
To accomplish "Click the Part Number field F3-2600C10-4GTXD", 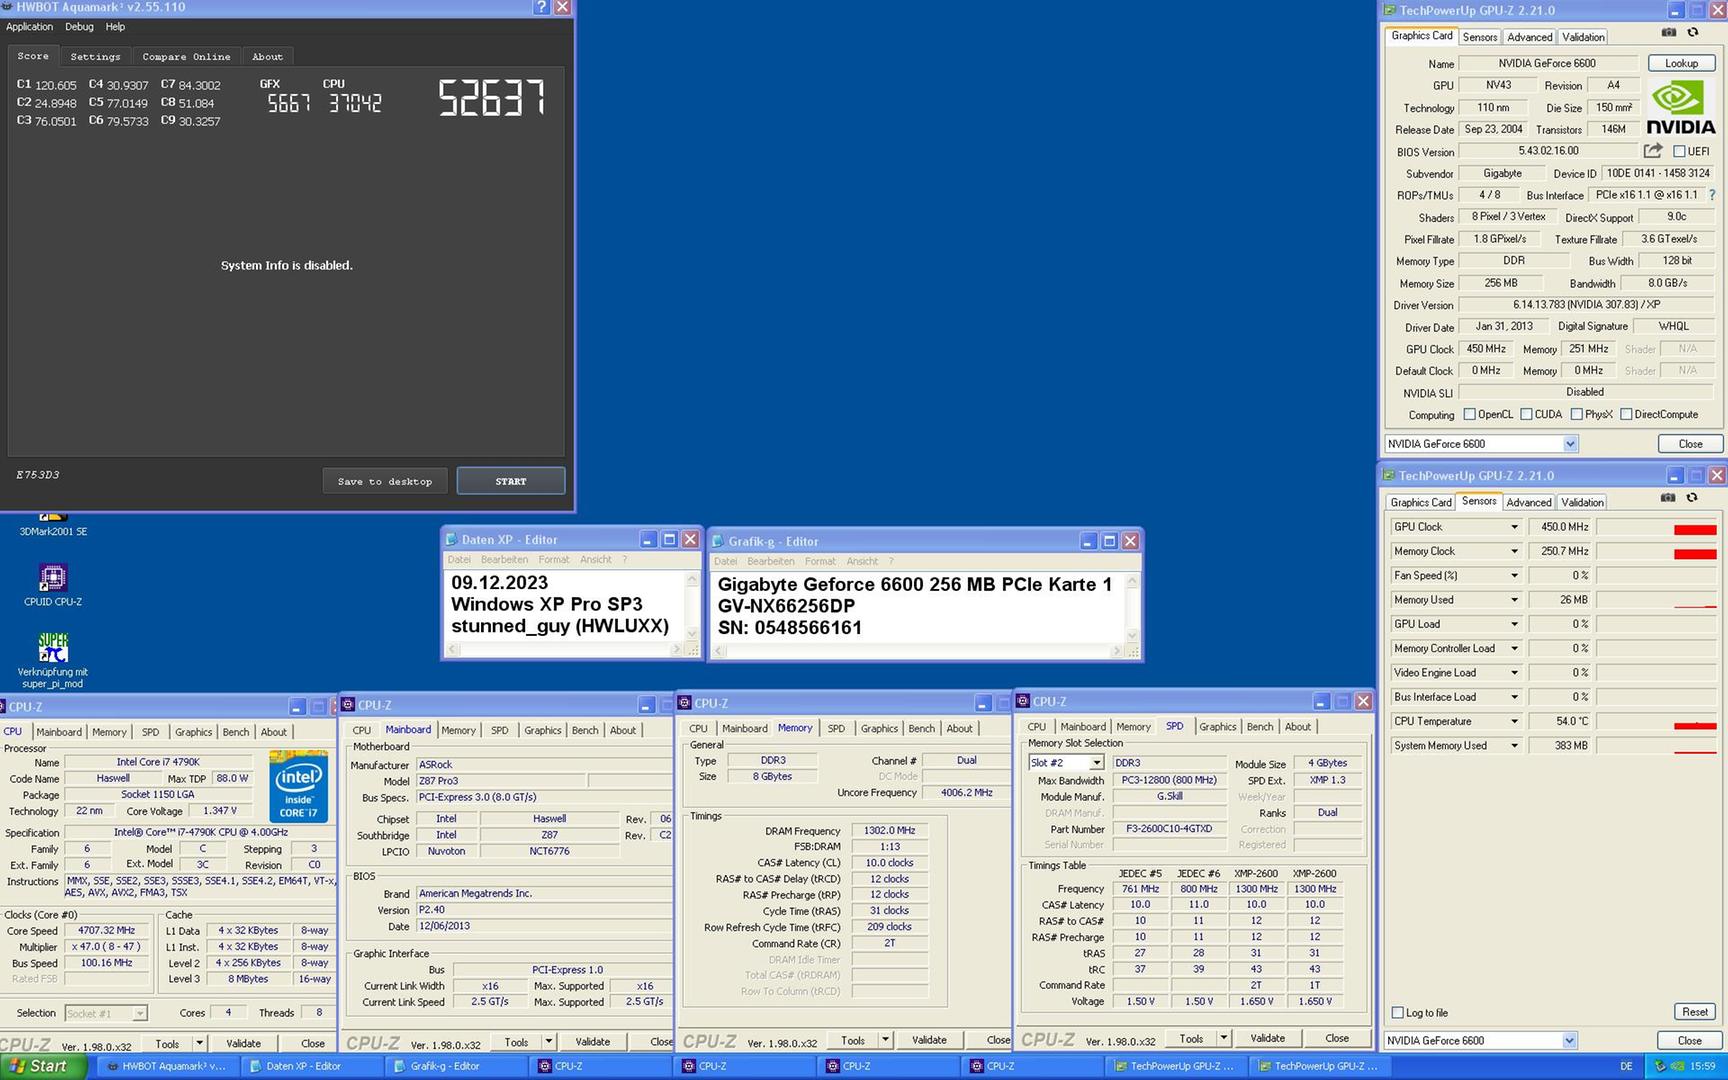I will [1170, 829].
